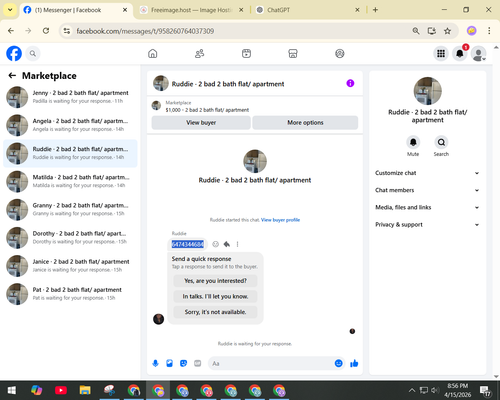500x400 pixels.
Task: Open Granny's apartment conversation
Action: pyautogui.click(x=70, y=209)
